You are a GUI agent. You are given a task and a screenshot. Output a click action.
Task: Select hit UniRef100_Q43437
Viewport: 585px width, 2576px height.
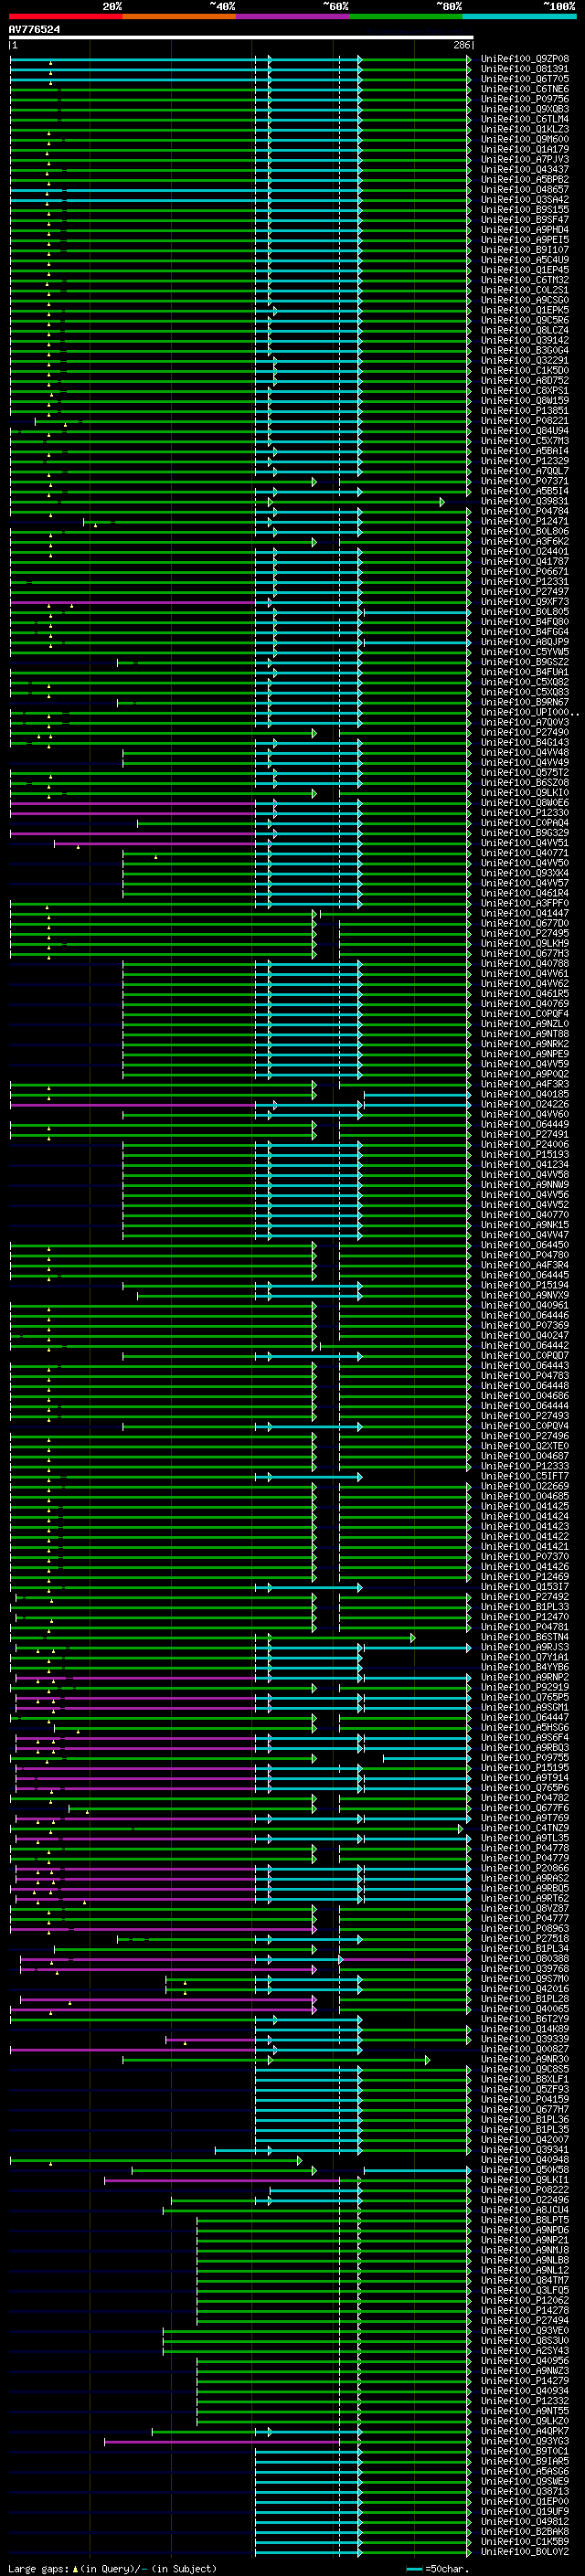click(x=524, y=169)
